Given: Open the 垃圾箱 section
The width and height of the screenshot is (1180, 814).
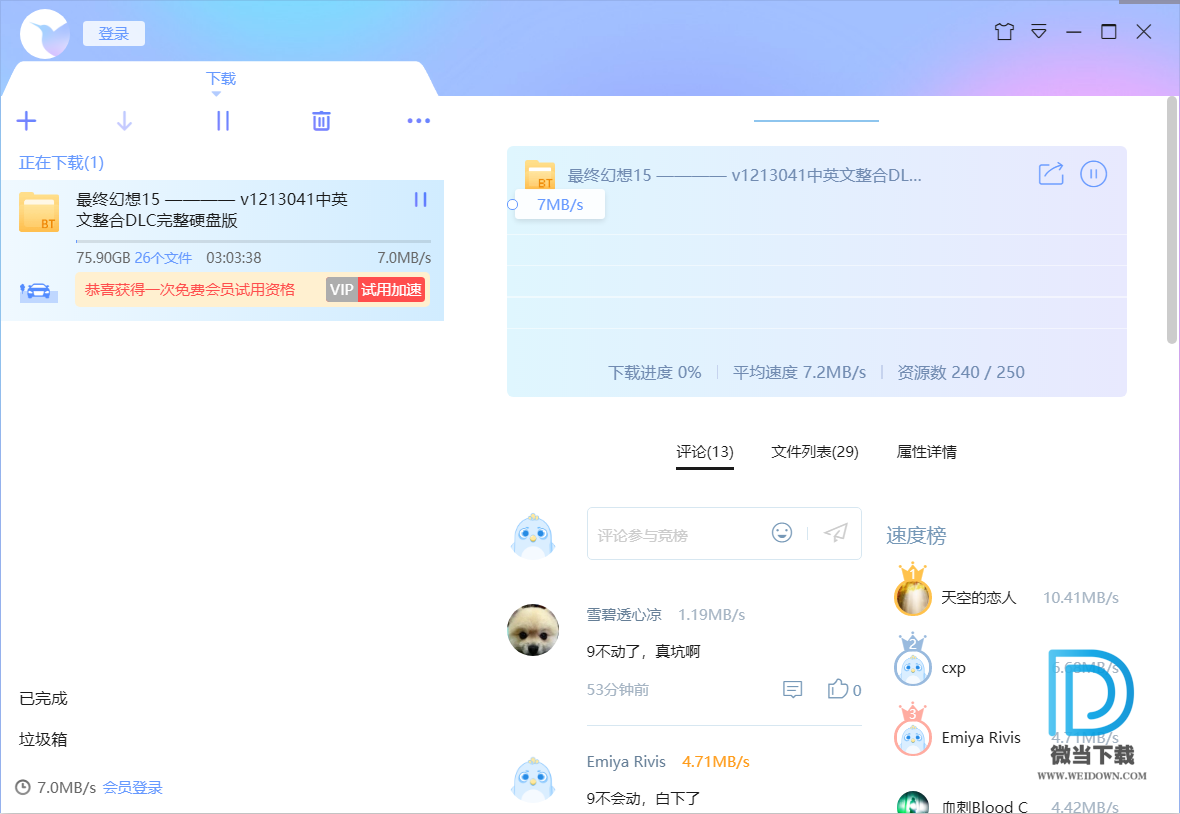Looking at the screenshot, I should click(44, 740).
